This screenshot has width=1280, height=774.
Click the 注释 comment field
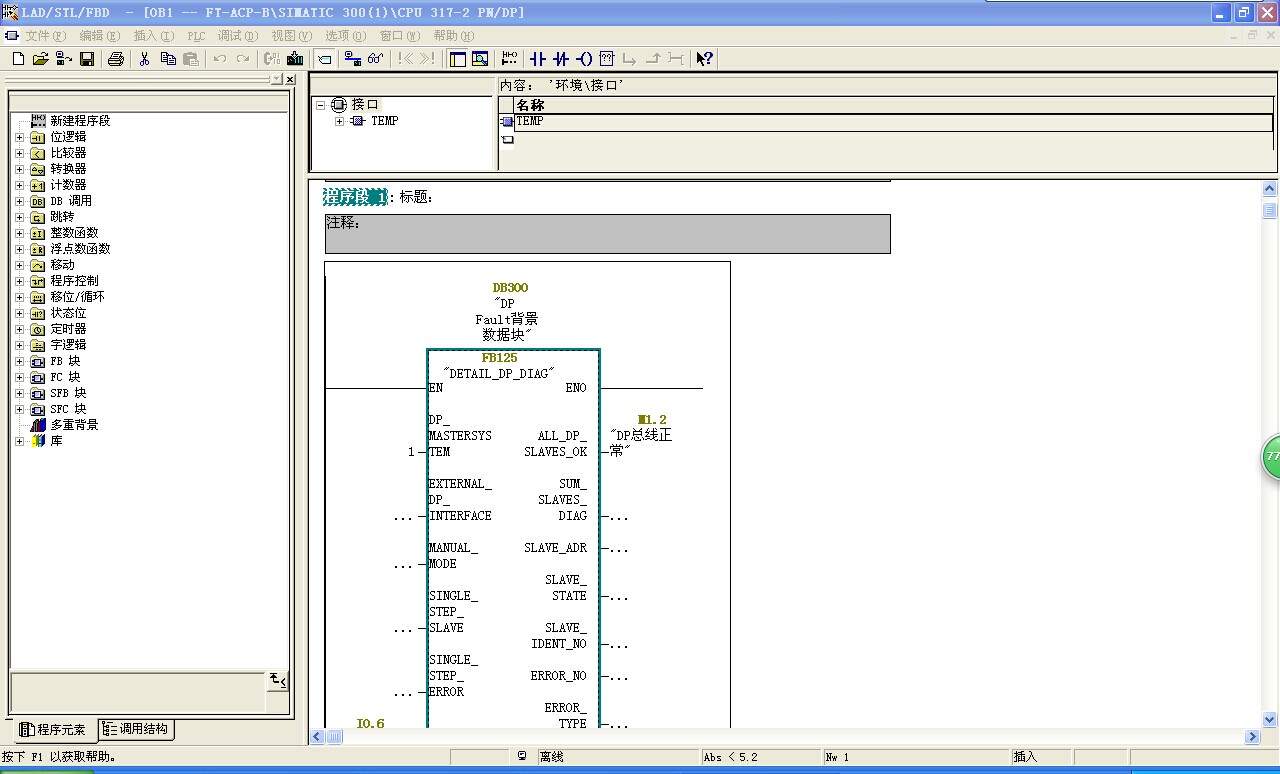click(607, 233)
